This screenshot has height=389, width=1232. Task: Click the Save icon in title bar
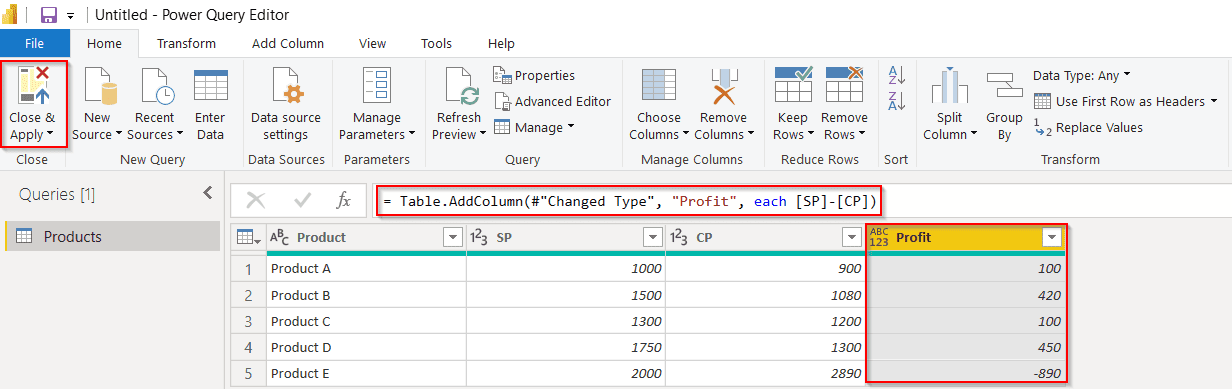pyautogui.click(x=47, y=15)
